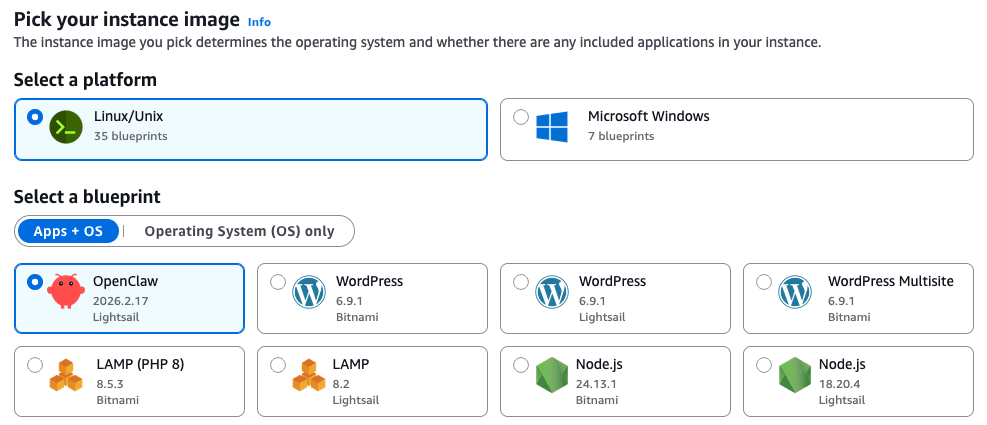Image resolution: width=987 pixels, height=425 pixels.
Task: Switch to the Apps + OS tab
Action: [x=68, y=231]
